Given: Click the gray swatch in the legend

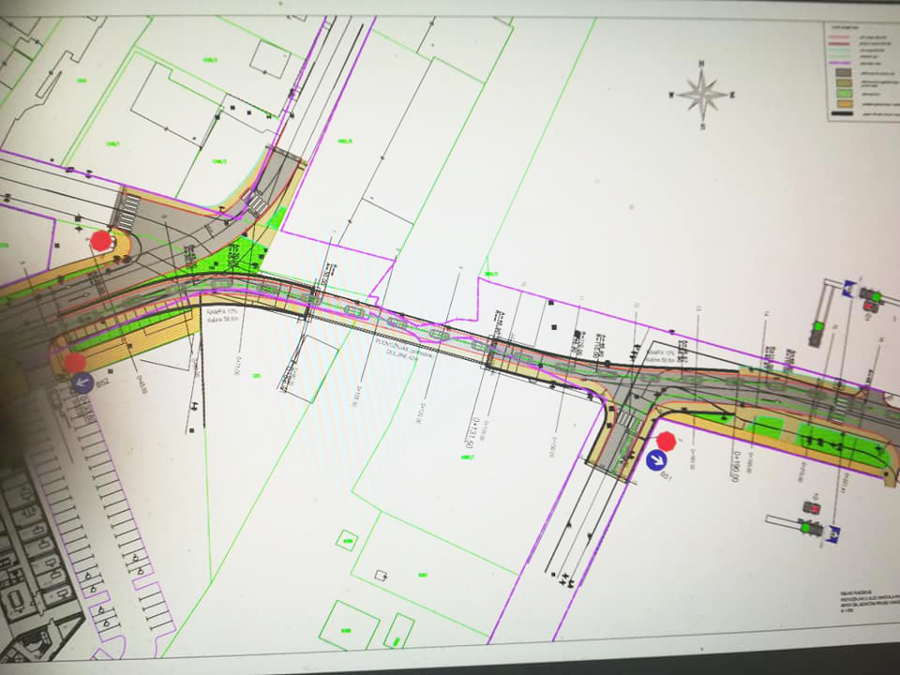Looking at the screenshot, I should (841, 74).
